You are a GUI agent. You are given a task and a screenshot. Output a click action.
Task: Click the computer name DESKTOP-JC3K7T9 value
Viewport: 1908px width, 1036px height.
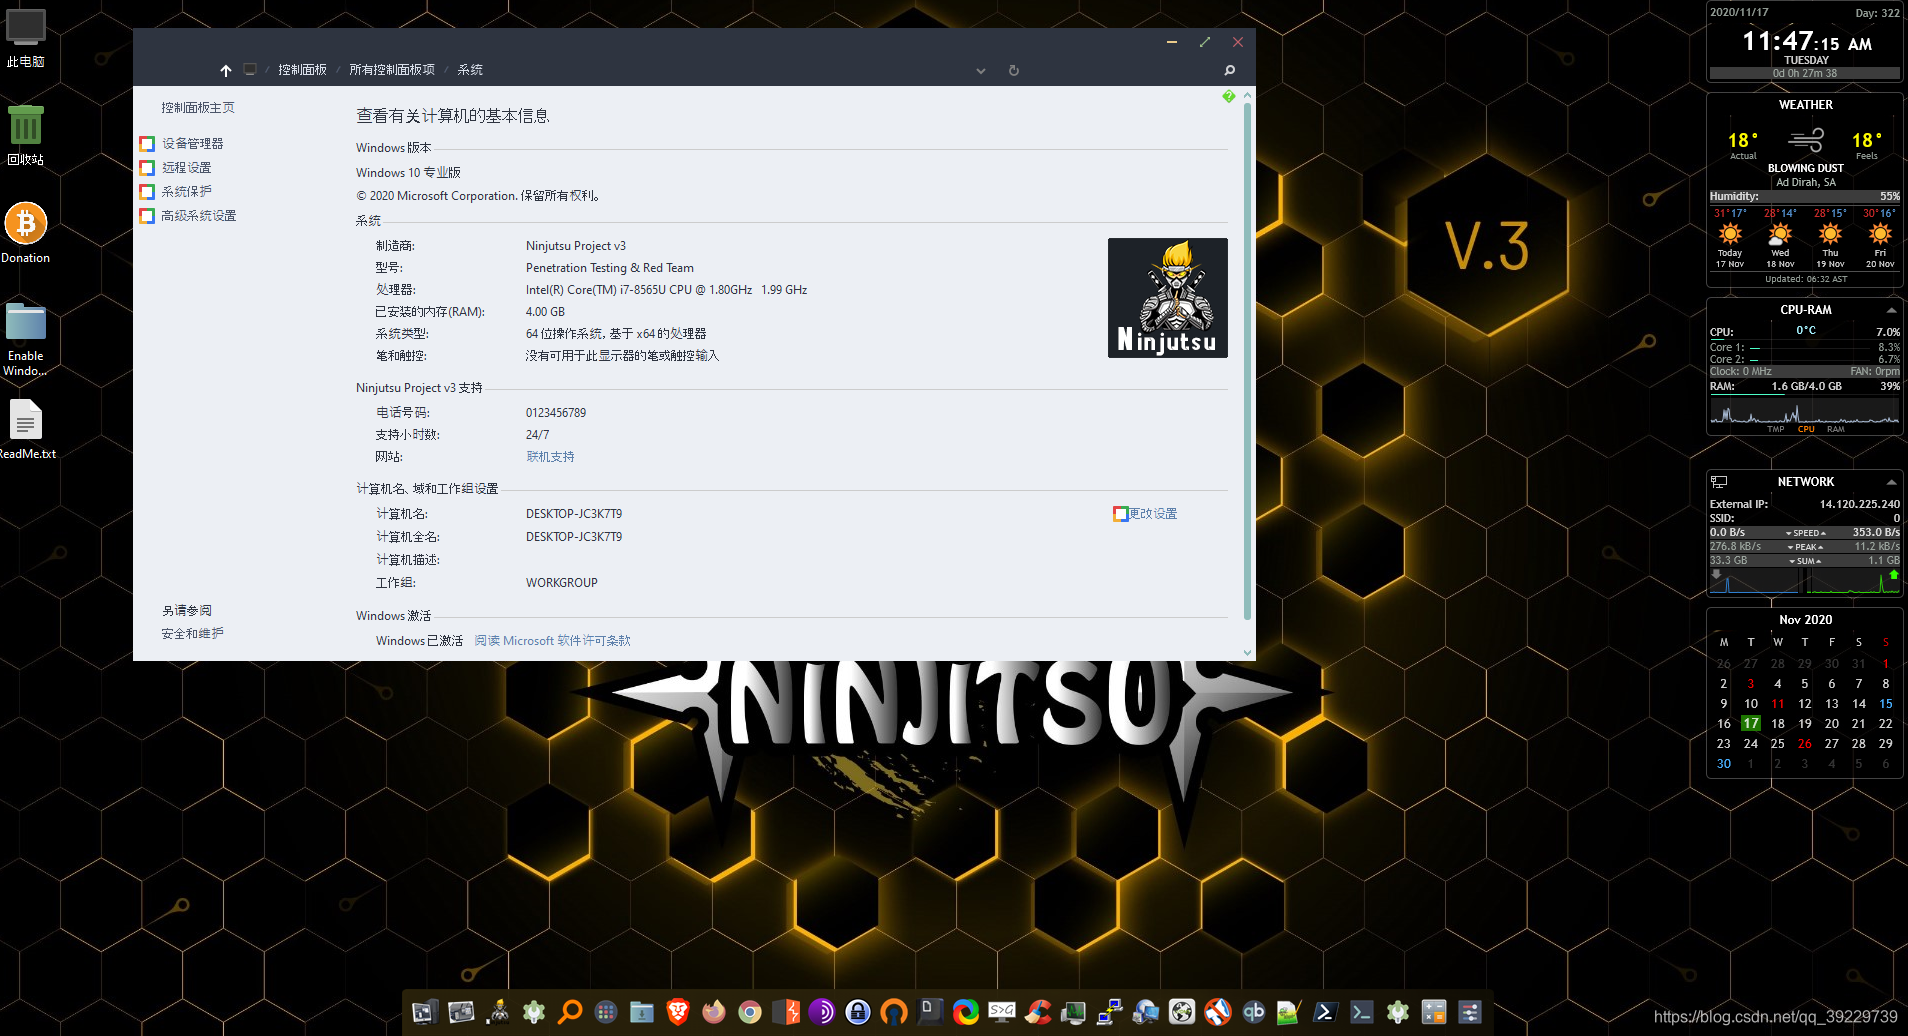click(574, 514)
